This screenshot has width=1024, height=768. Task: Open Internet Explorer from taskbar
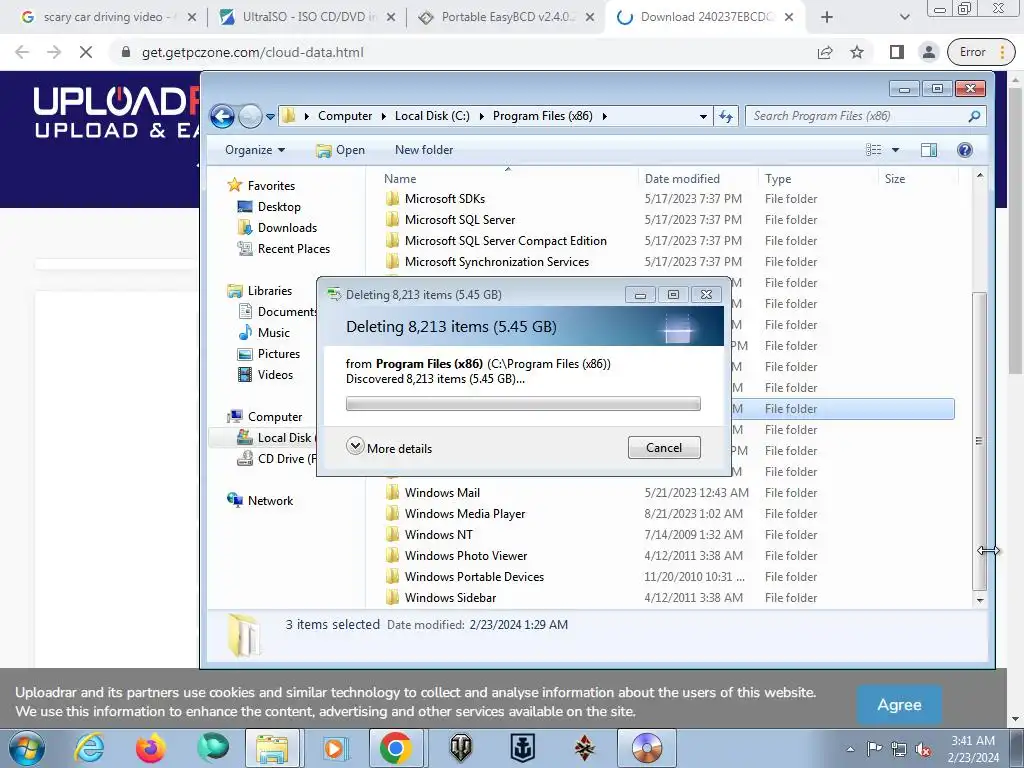click(x=89, y=748)
